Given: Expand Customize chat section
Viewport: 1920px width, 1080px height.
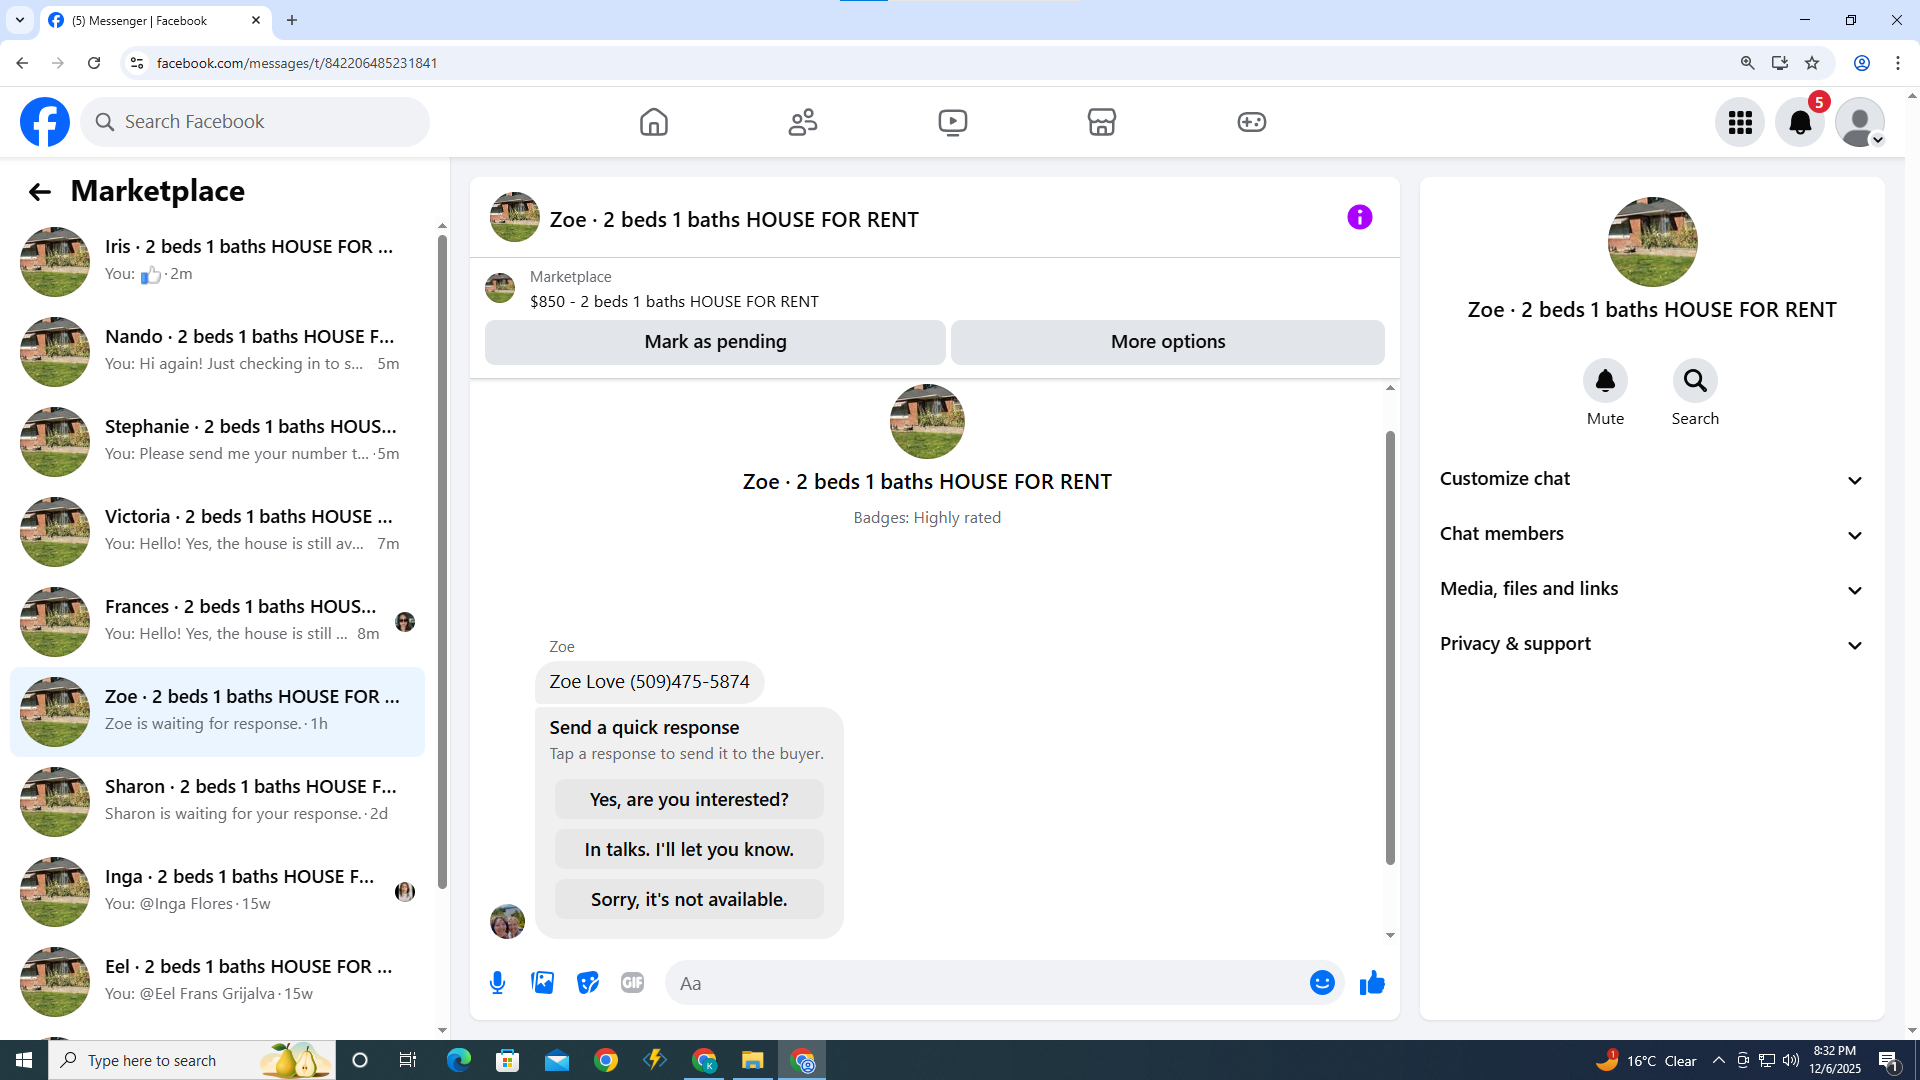Looking at the screenshot, I should (1652, 479).
